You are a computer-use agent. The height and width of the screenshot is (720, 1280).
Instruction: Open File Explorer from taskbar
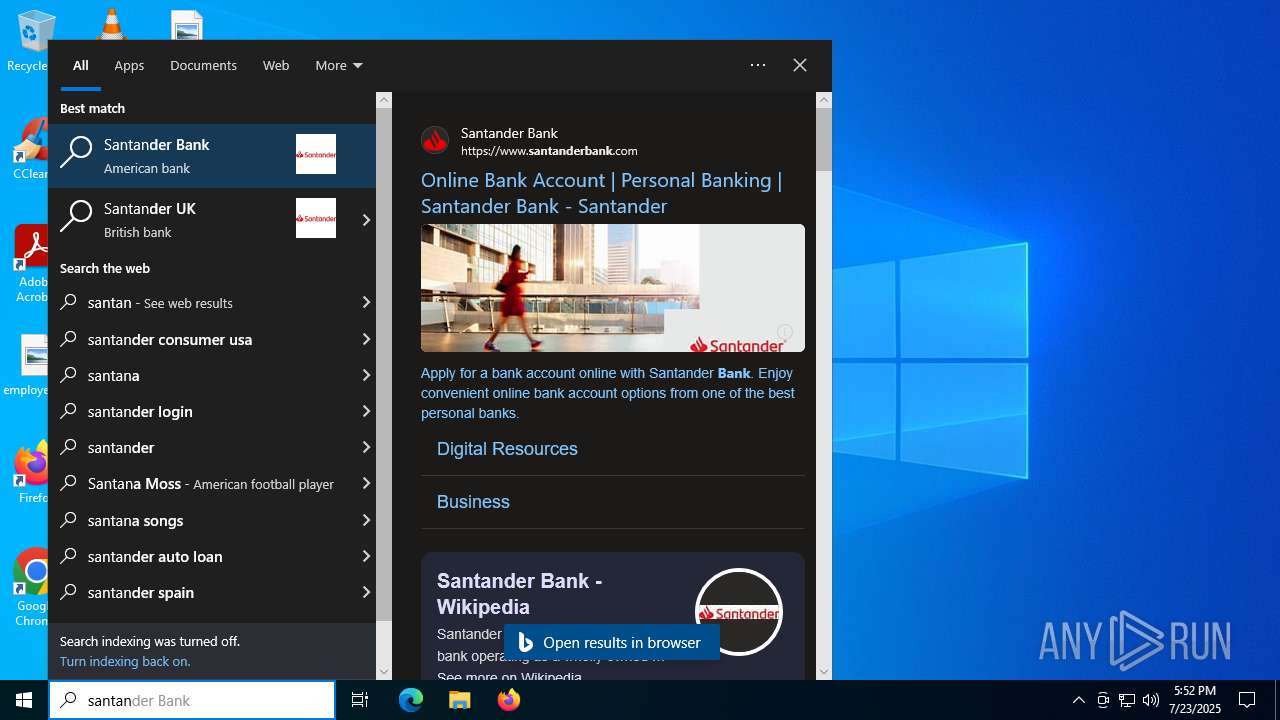point(459,700)
